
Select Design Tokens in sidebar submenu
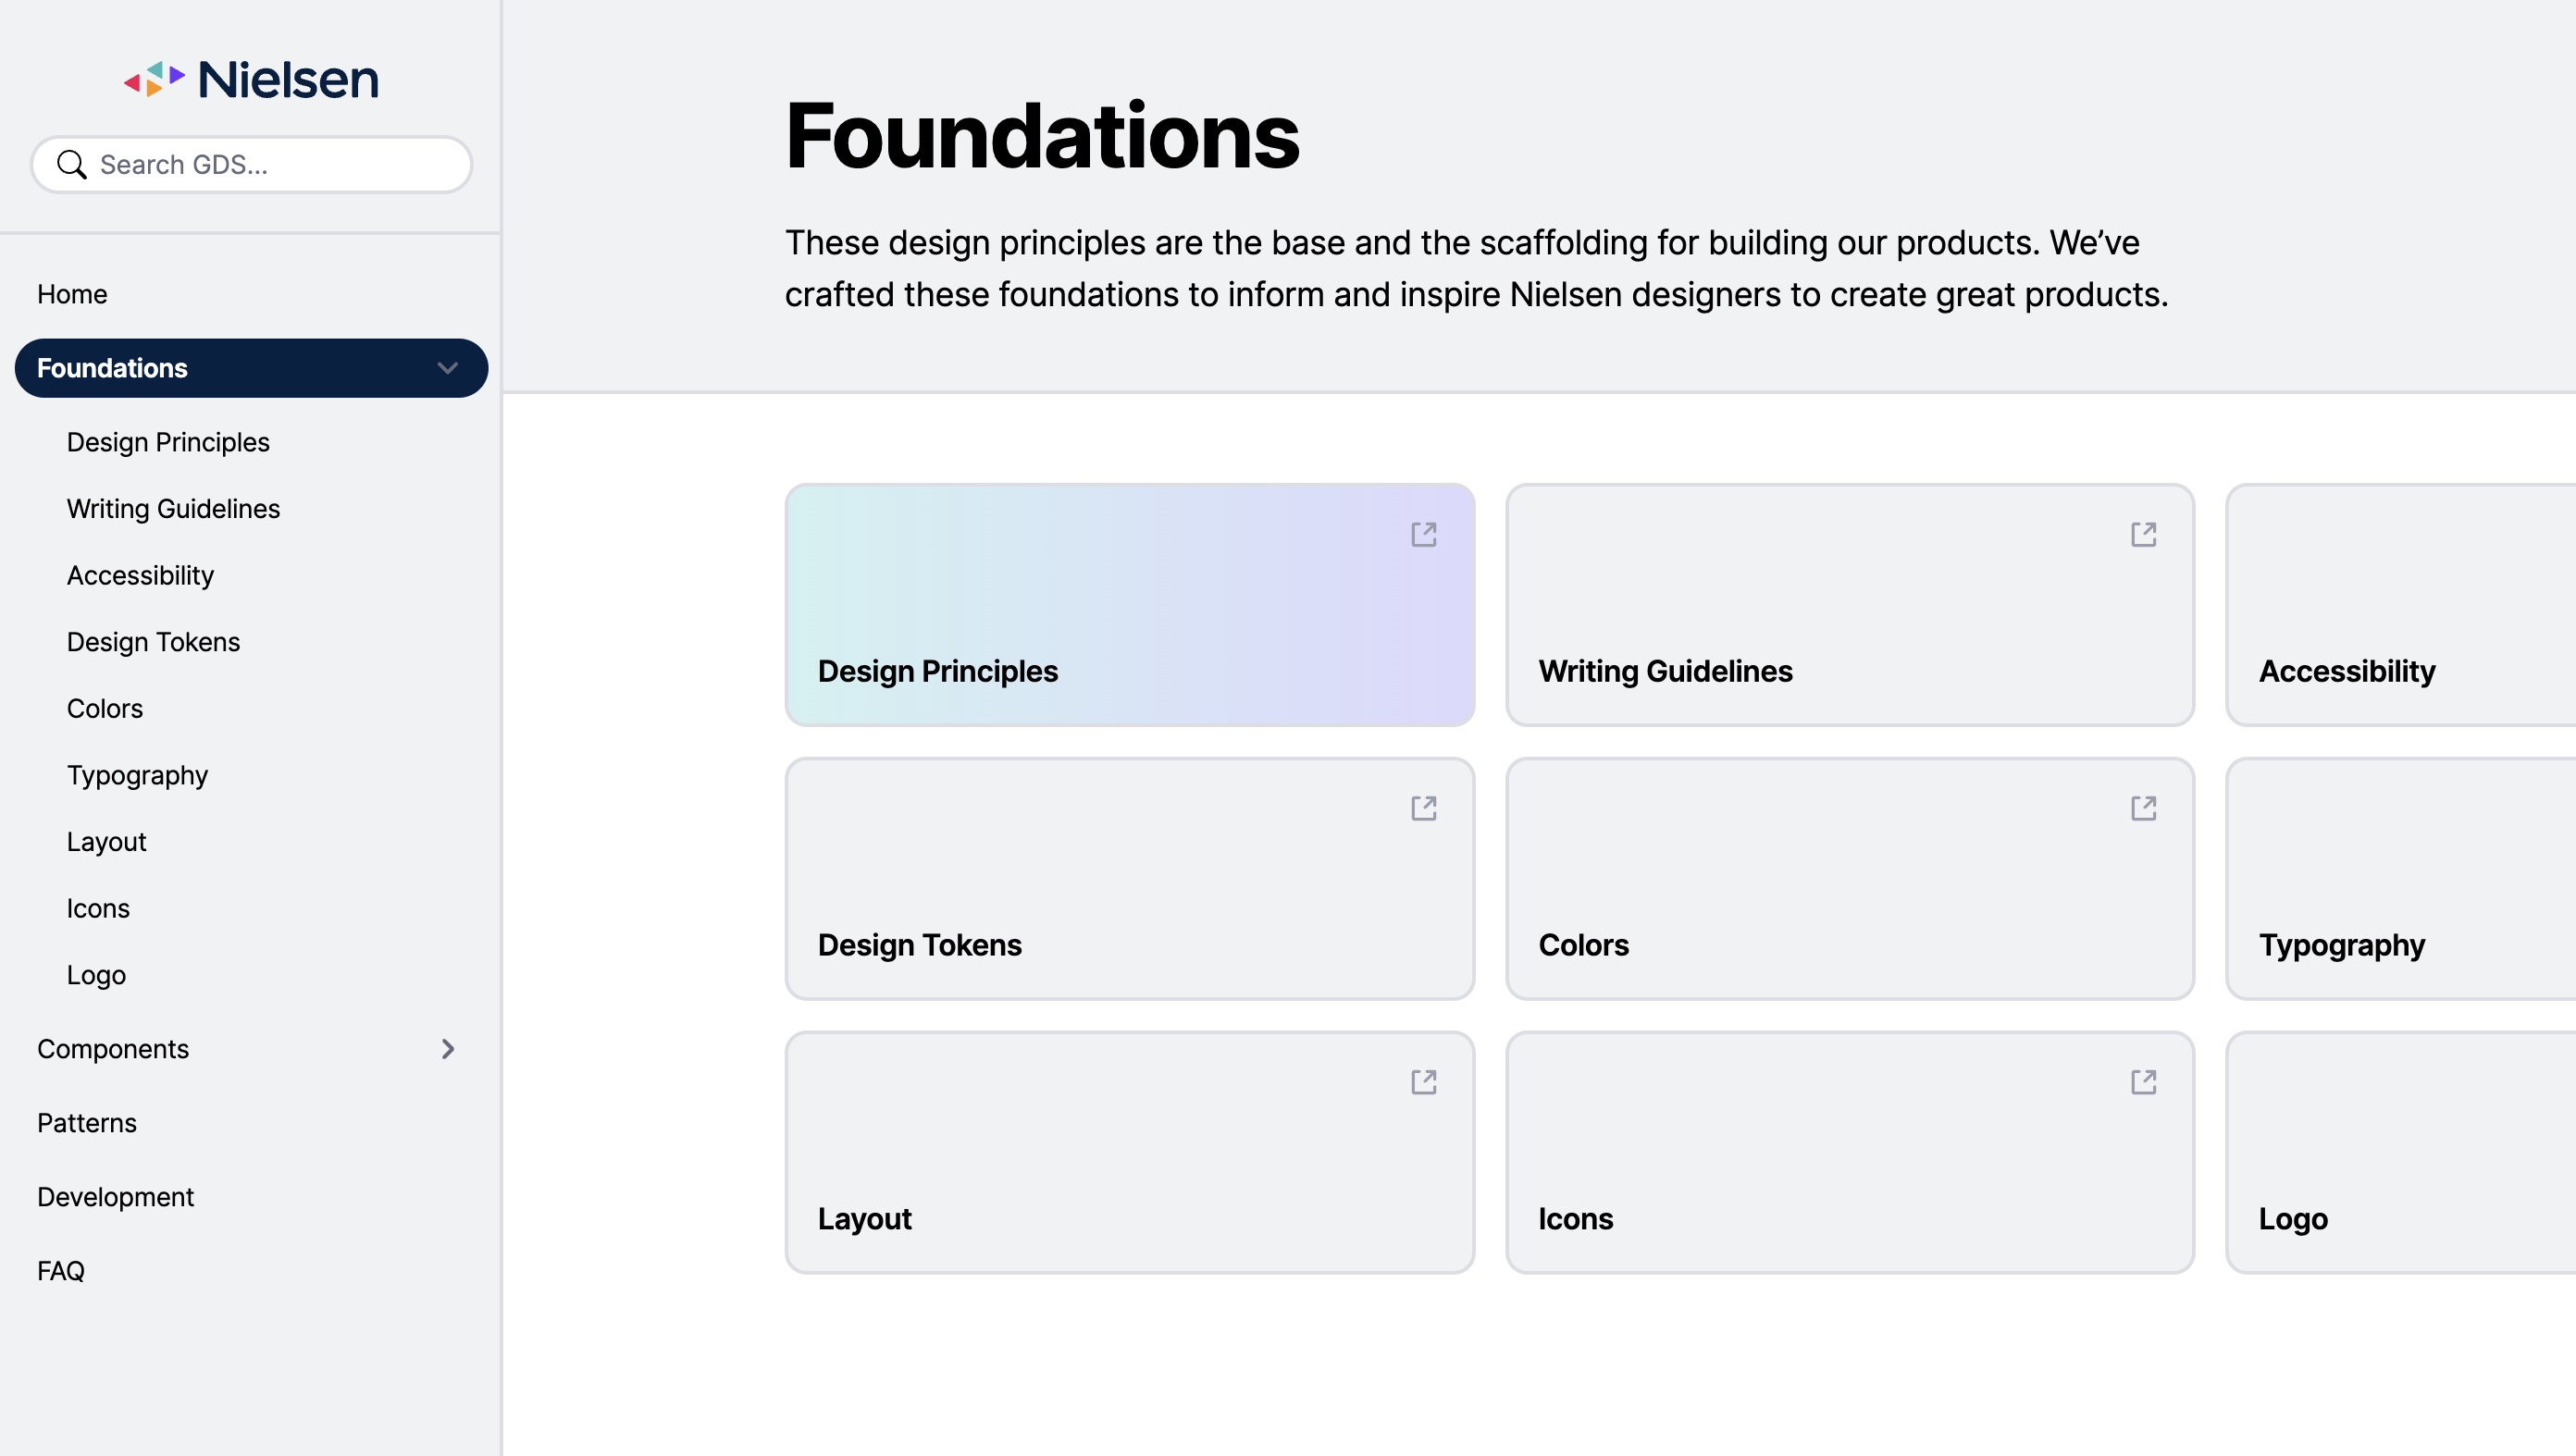[153, 642]
